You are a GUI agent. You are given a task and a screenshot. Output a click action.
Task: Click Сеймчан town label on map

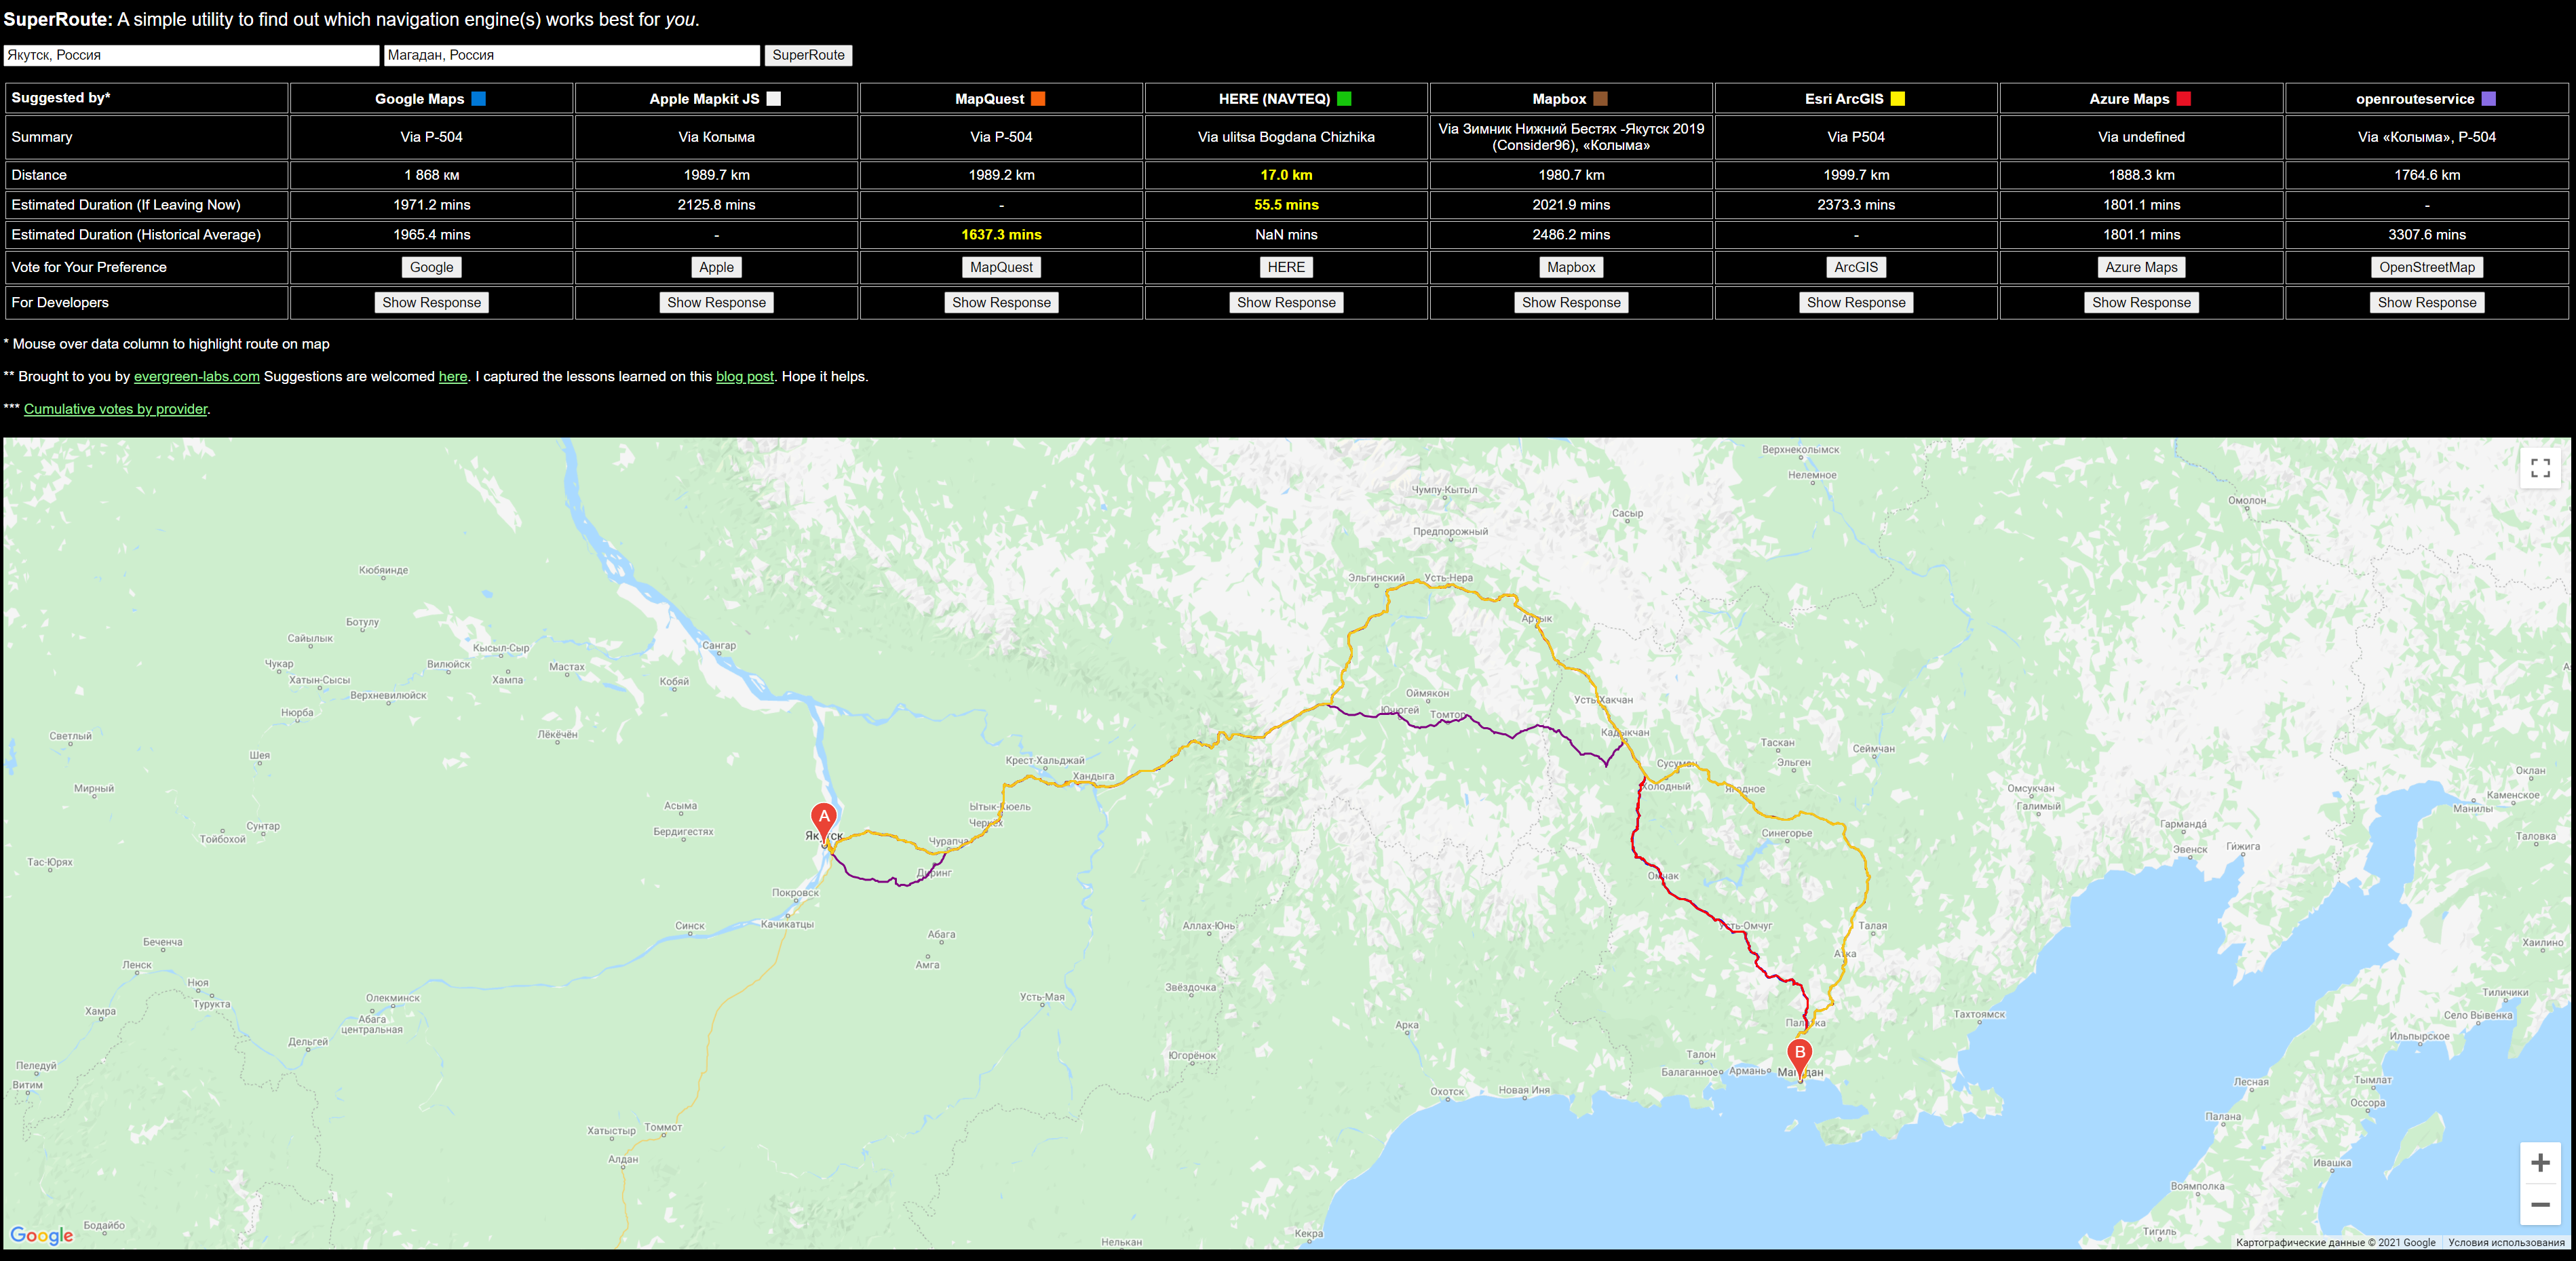(1873, 749)
